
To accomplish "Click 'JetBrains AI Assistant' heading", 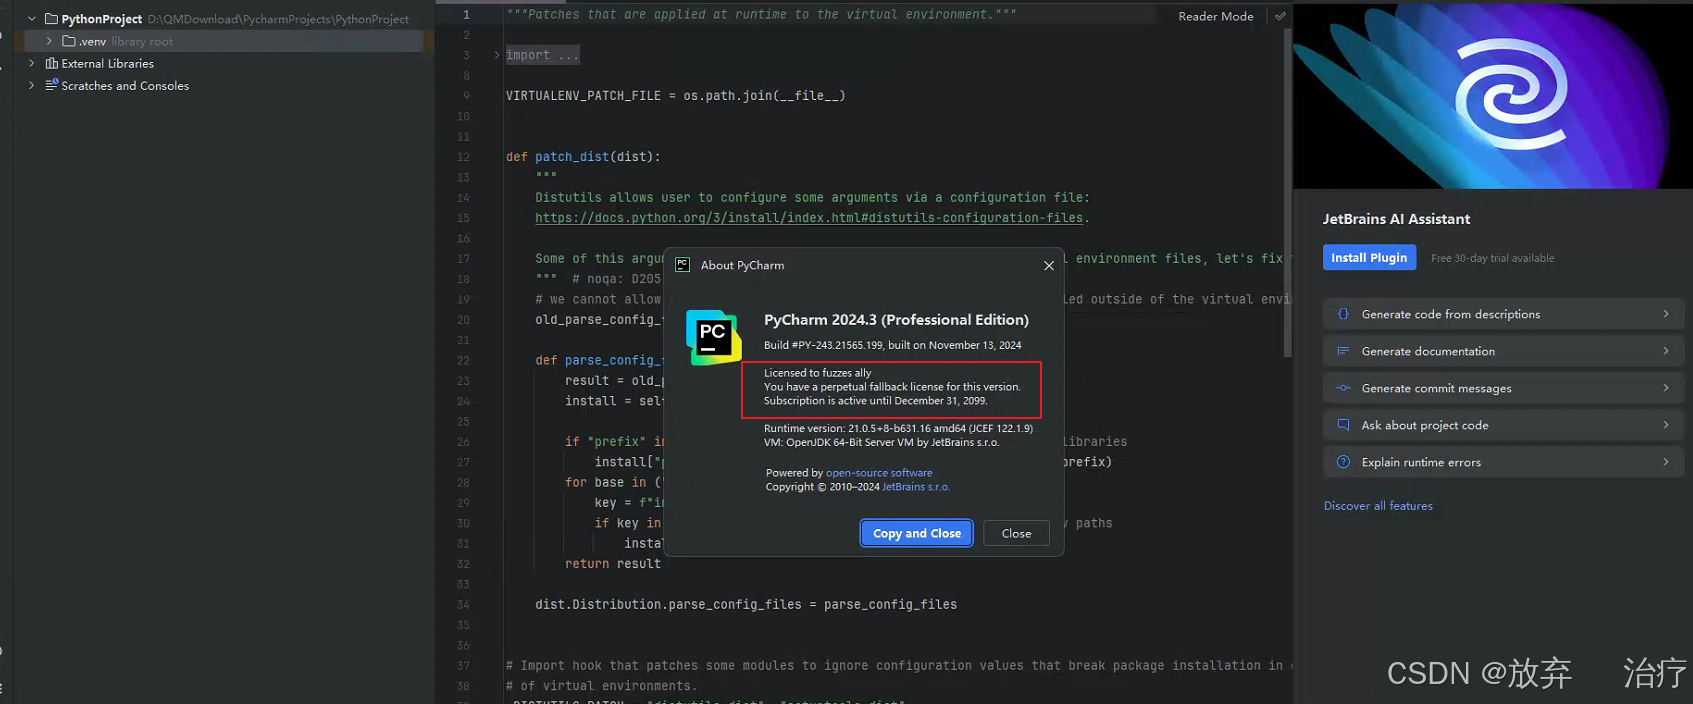I will click(1396, 219).
